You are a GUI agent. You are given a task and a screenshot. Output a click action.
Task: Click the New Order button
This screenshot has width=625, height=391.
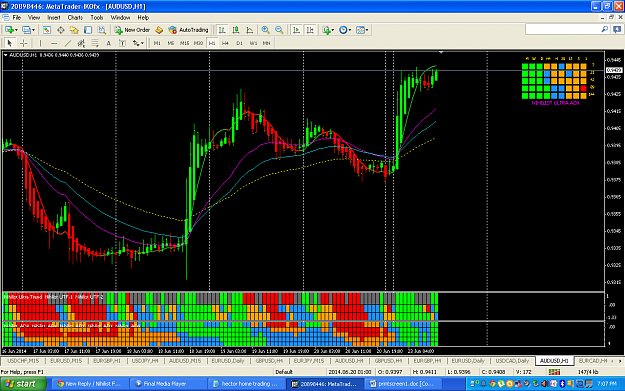pos(132,30)
